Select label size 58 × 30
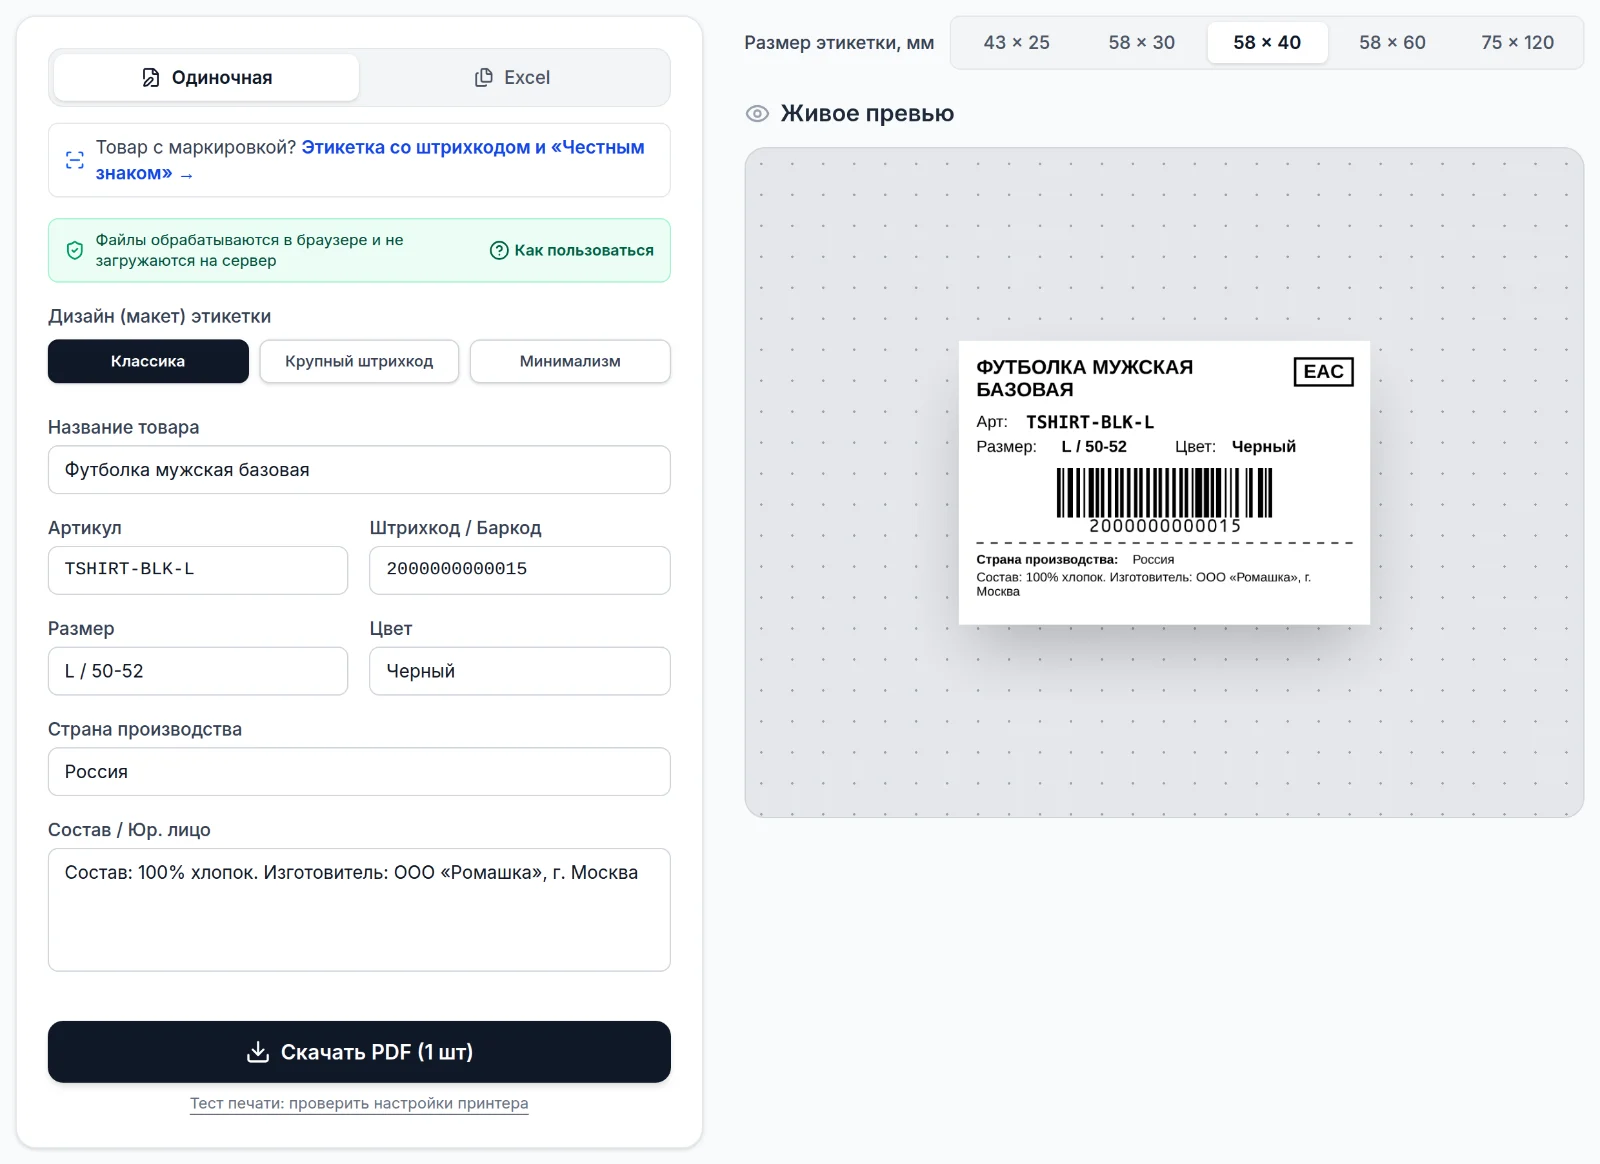 (1142, 43)
